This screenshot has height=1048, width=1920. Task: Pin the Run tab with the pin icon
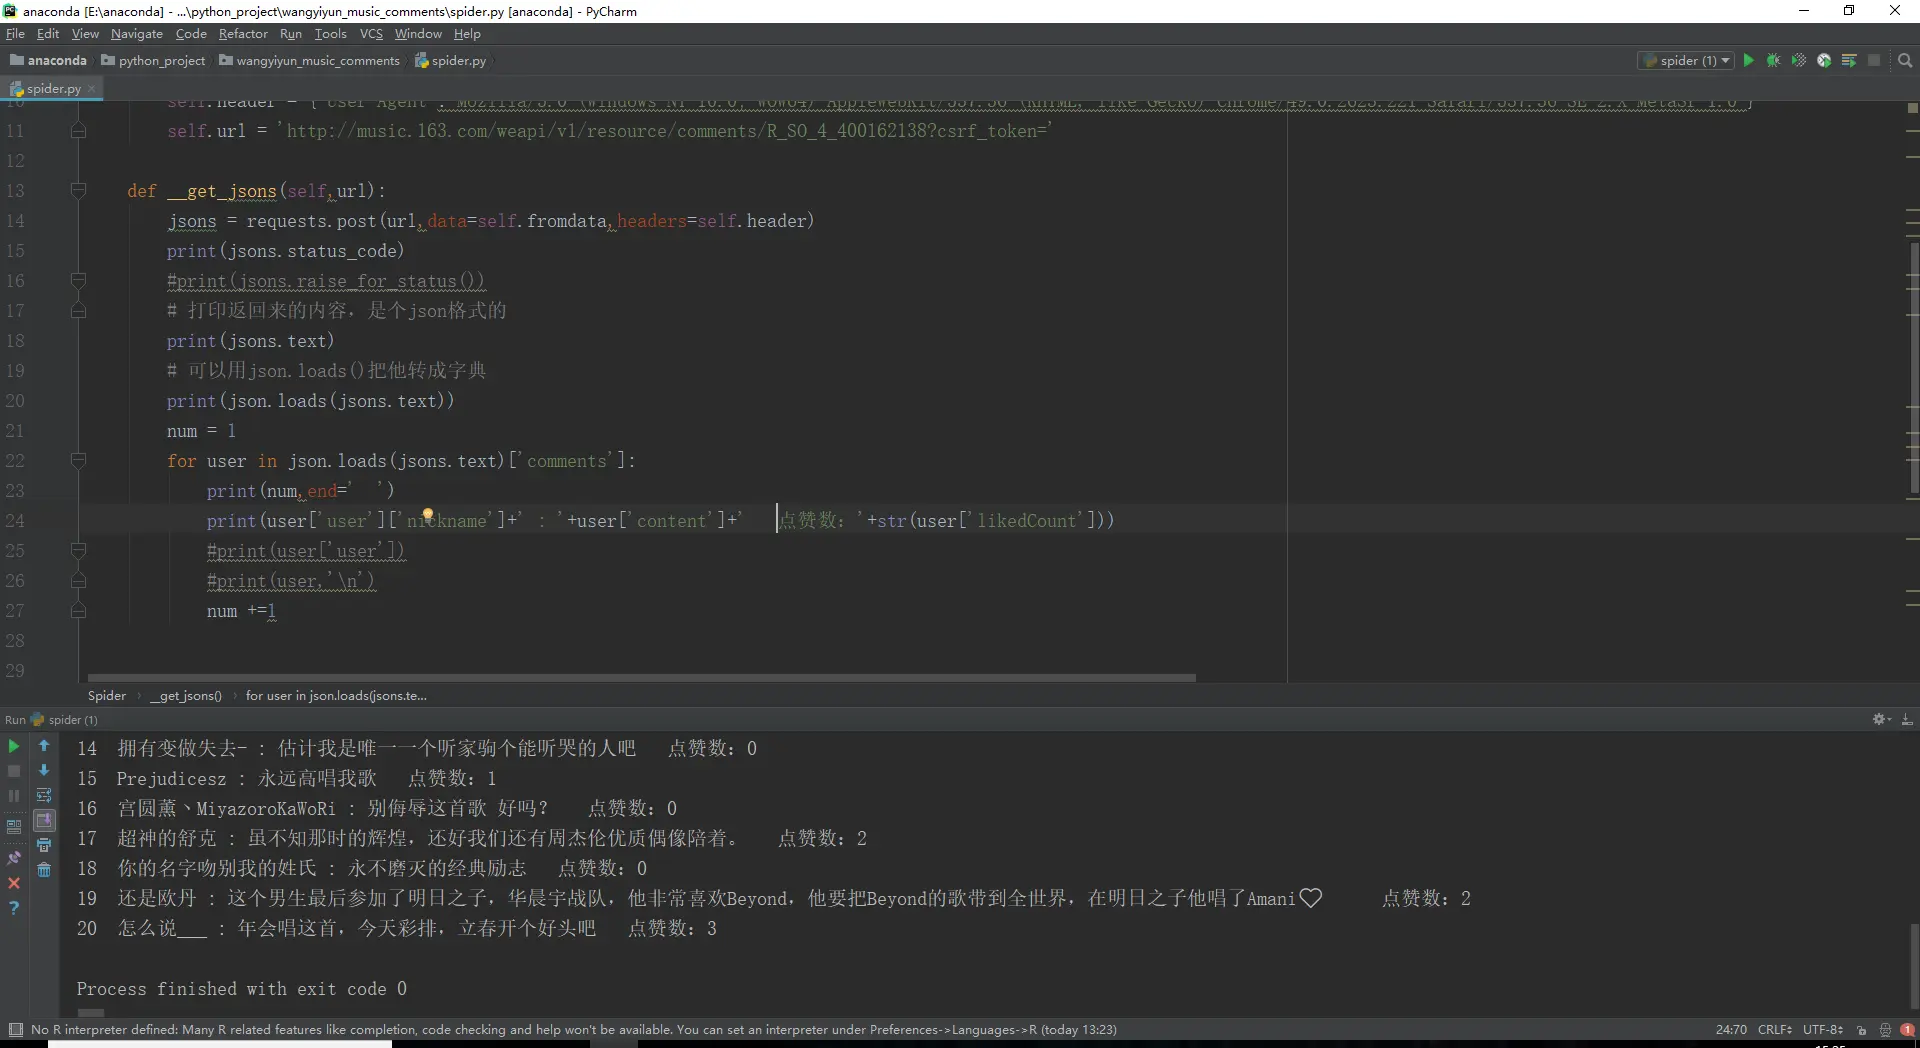point(14,858)
